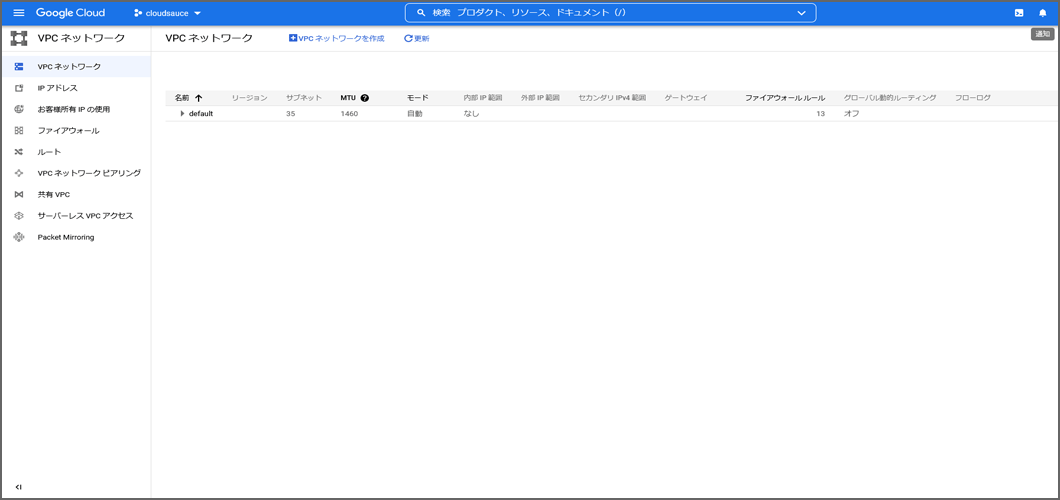Click the ルート shuffle icon
This screenshot has height=500, width=1060.
click(x=19, y=152)
